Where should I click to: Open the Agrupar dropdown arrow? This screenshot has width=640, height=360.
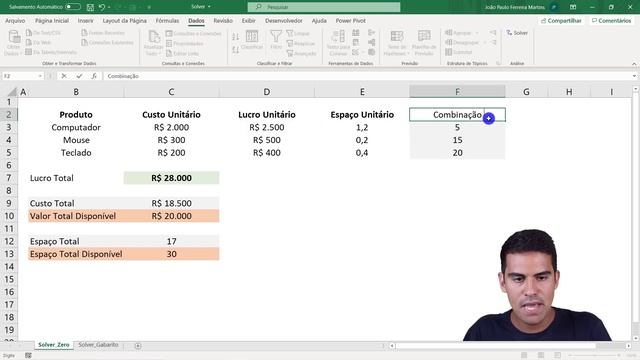477,33
